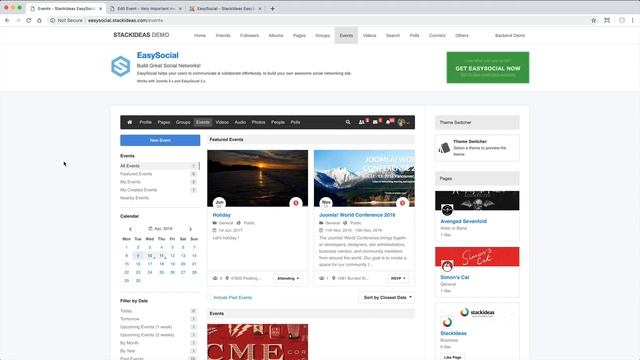Click the Theme Switcher icon
Screen dimensions: 640x360
444,148
